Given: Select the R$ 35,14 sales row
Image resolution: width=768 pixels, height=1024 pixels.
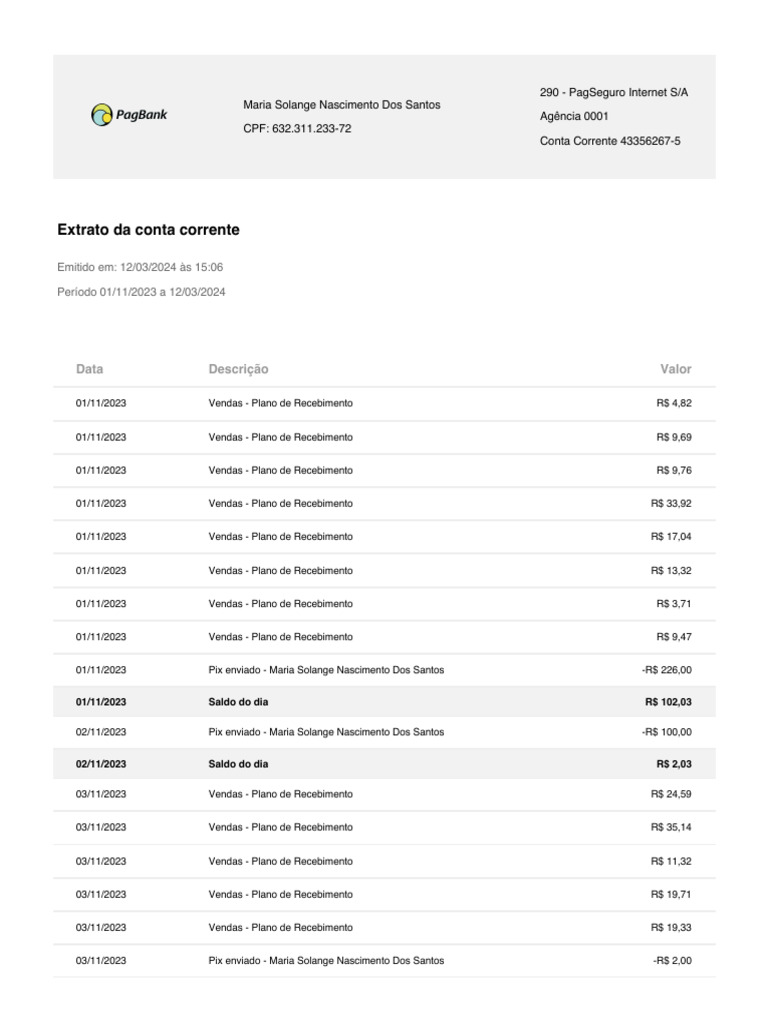Looking at the screenshot, I should click(384, 827).
